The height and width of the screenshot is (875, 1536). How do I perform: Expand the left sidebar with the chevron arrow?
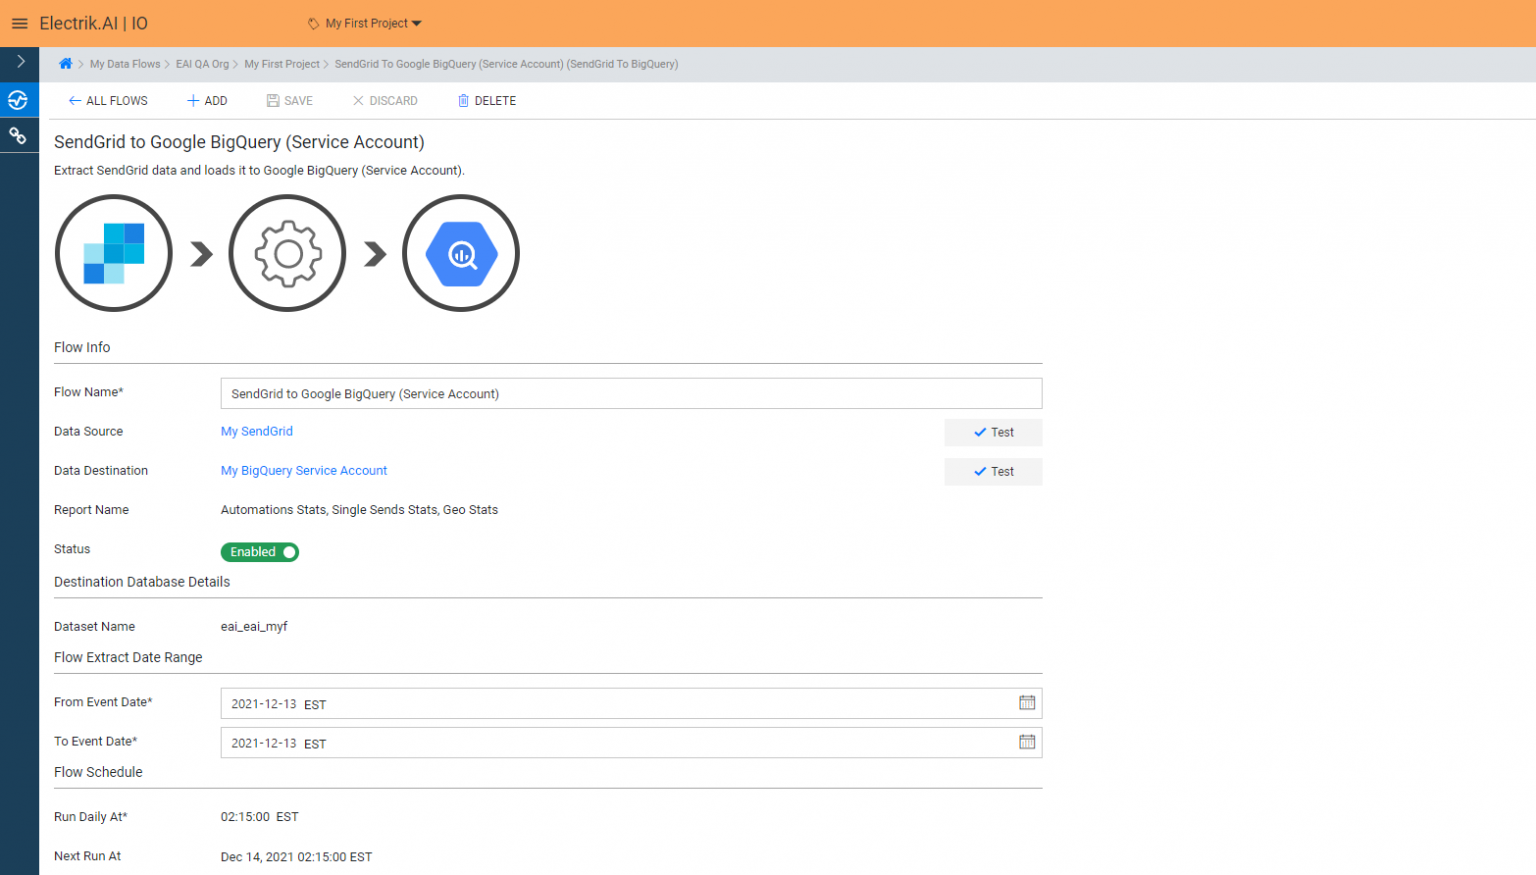tap(19, 63)
